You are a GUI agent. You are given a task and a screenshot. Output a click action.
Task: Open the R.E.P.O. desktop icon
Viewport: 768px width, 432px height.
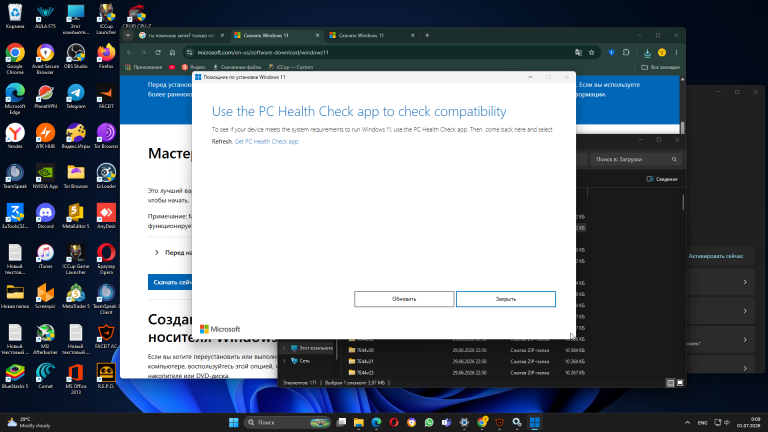(106, 376)
